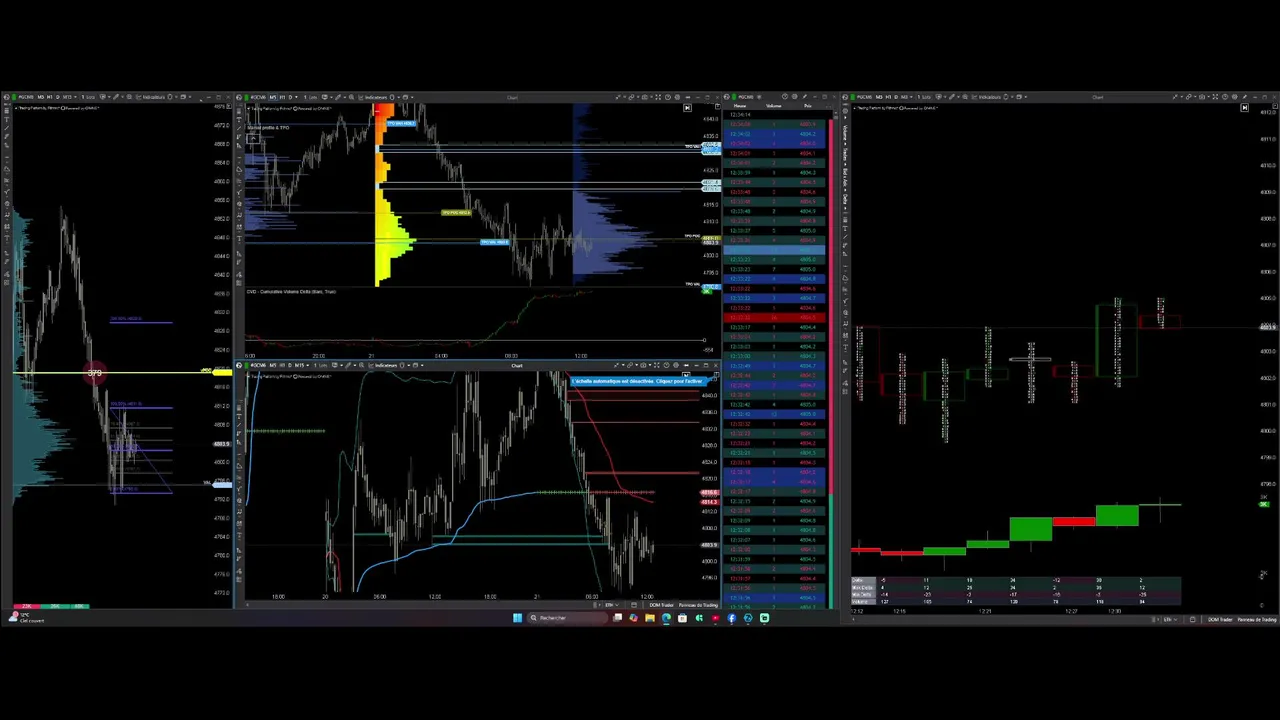Image resolution: width=1280 pixels, height=720 pixels.
Task: Open Indicateurs menu in the left profile chart
Action: coord(155,97)
